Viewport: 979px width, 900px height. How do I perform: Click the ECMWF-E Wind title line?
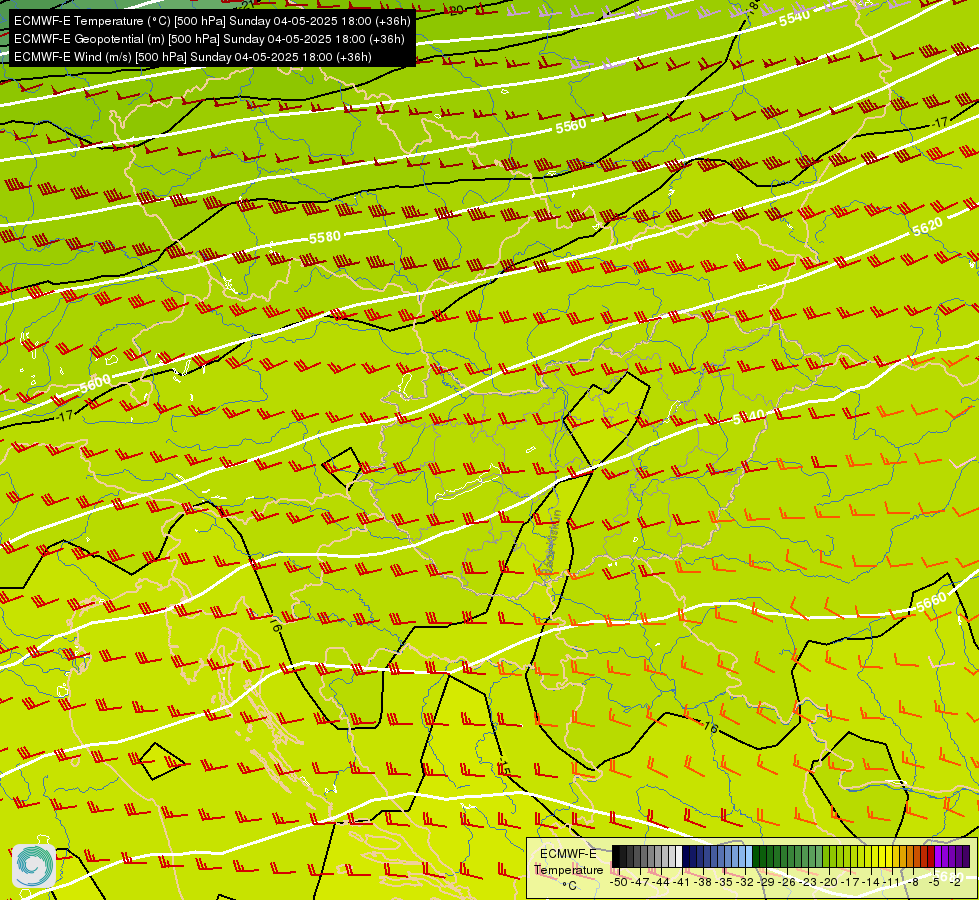point(192,57)
